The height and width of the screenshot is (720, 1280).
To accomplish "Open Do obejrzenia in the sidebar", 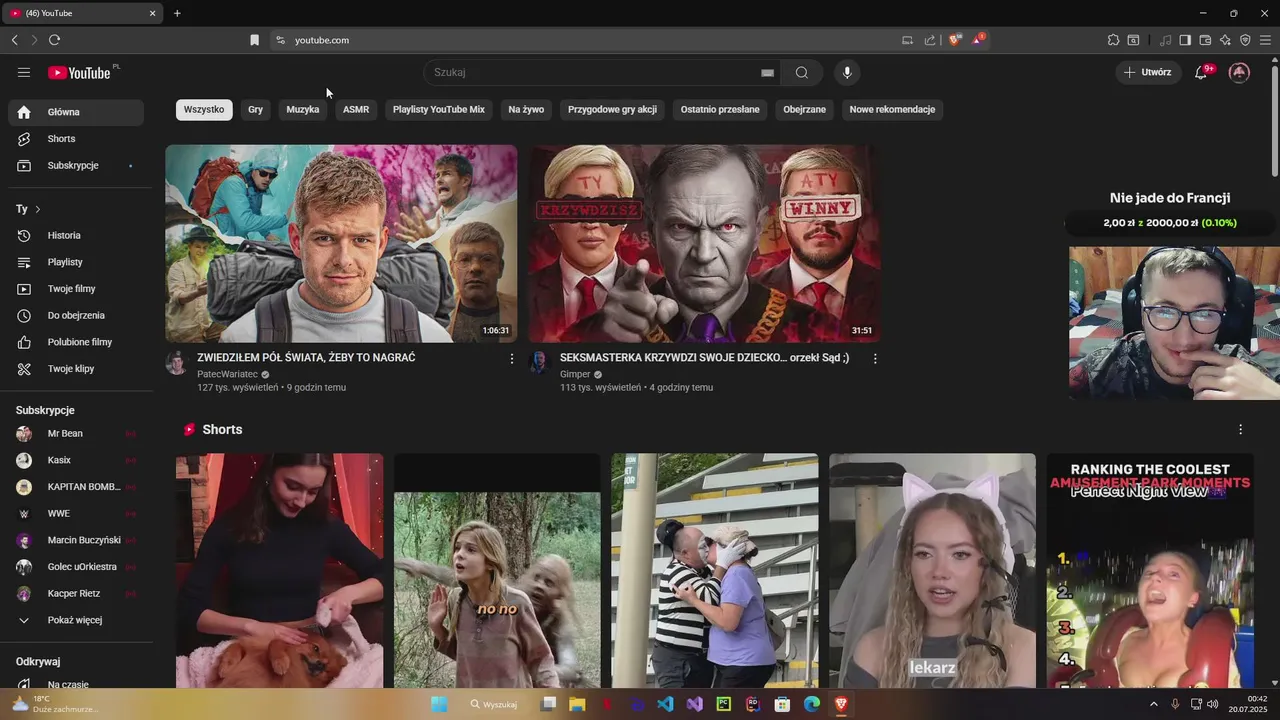I will tap(76, 315).
